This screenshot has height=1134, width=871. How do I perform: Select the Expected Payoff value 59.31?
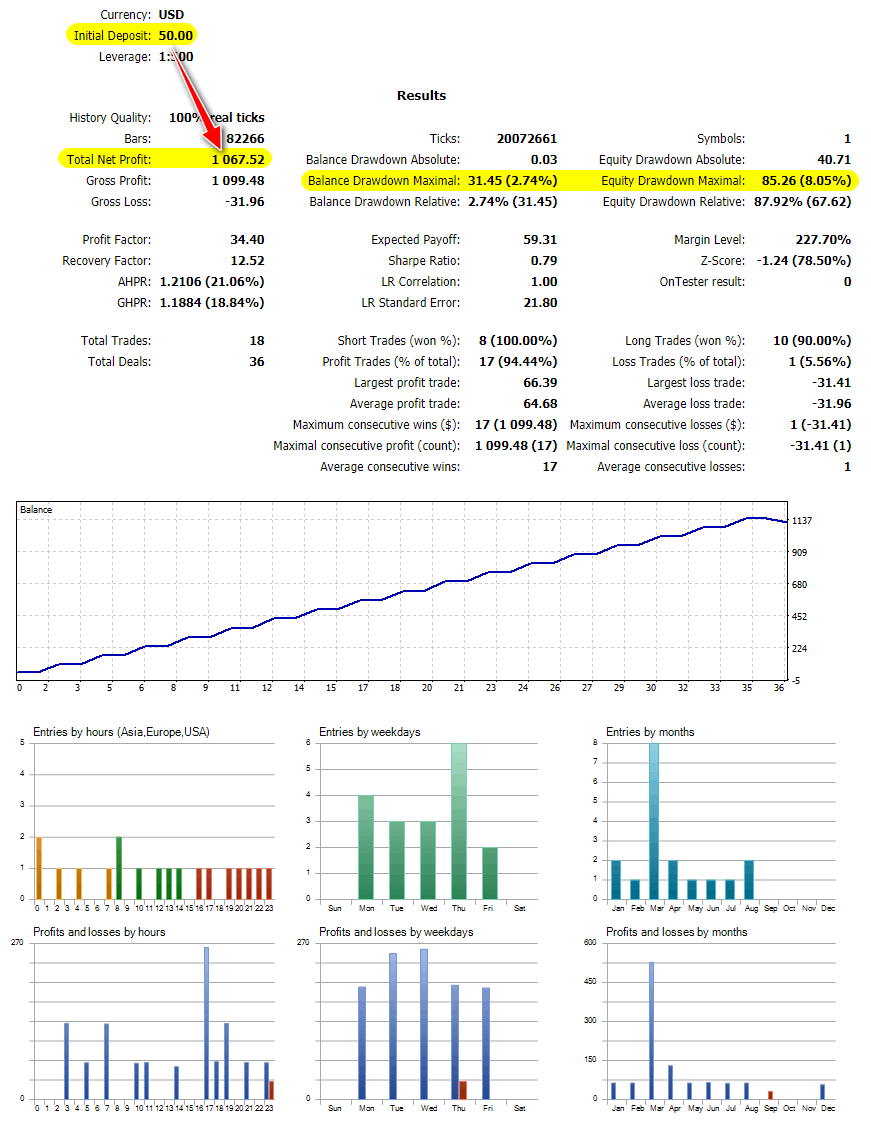[x=540, y=239]
